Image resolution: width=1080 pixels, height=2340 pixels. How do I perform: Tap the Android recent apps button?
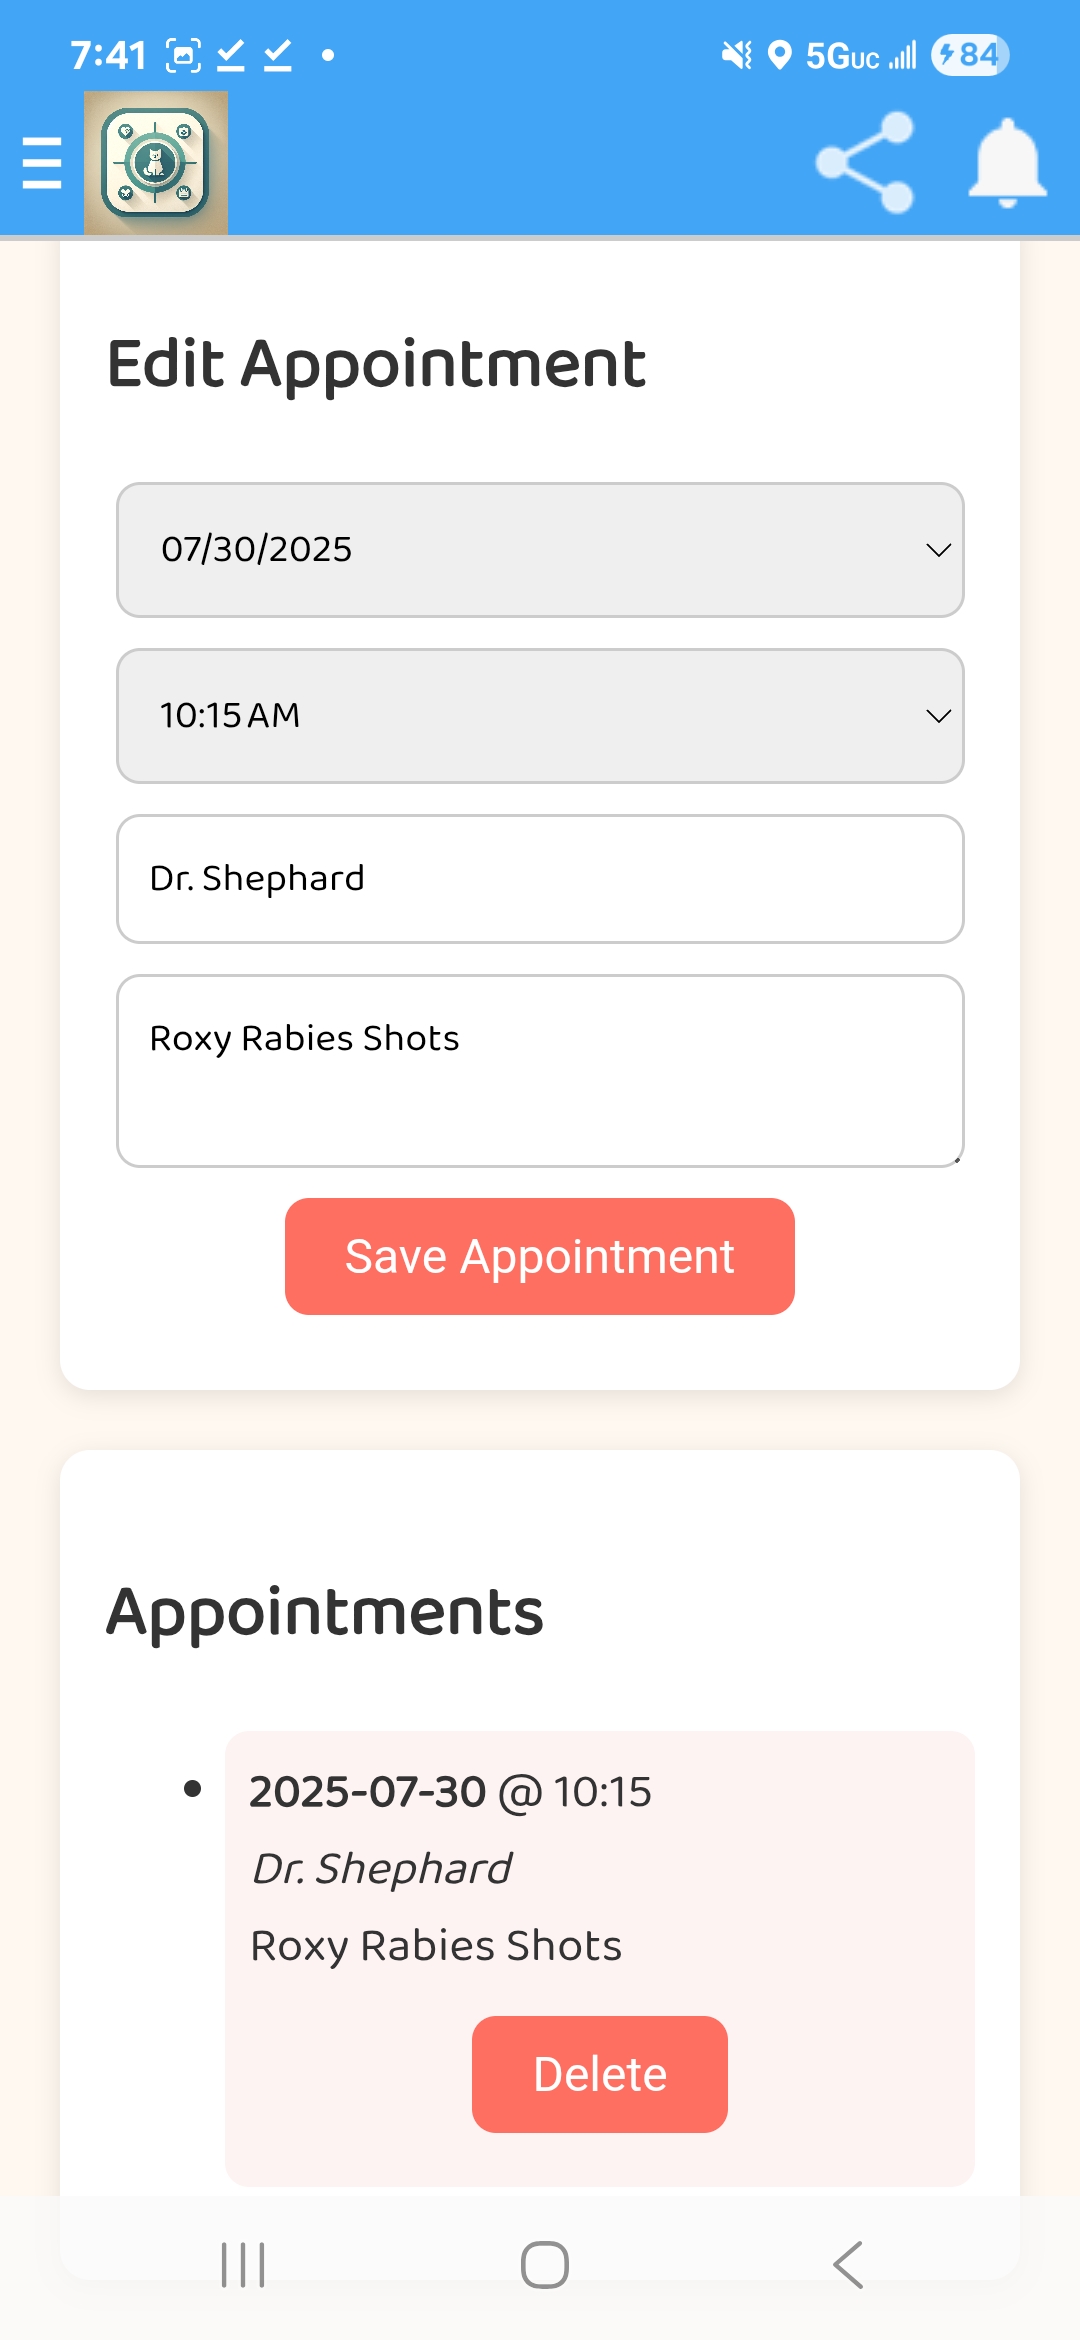(x=243, y=2265)
